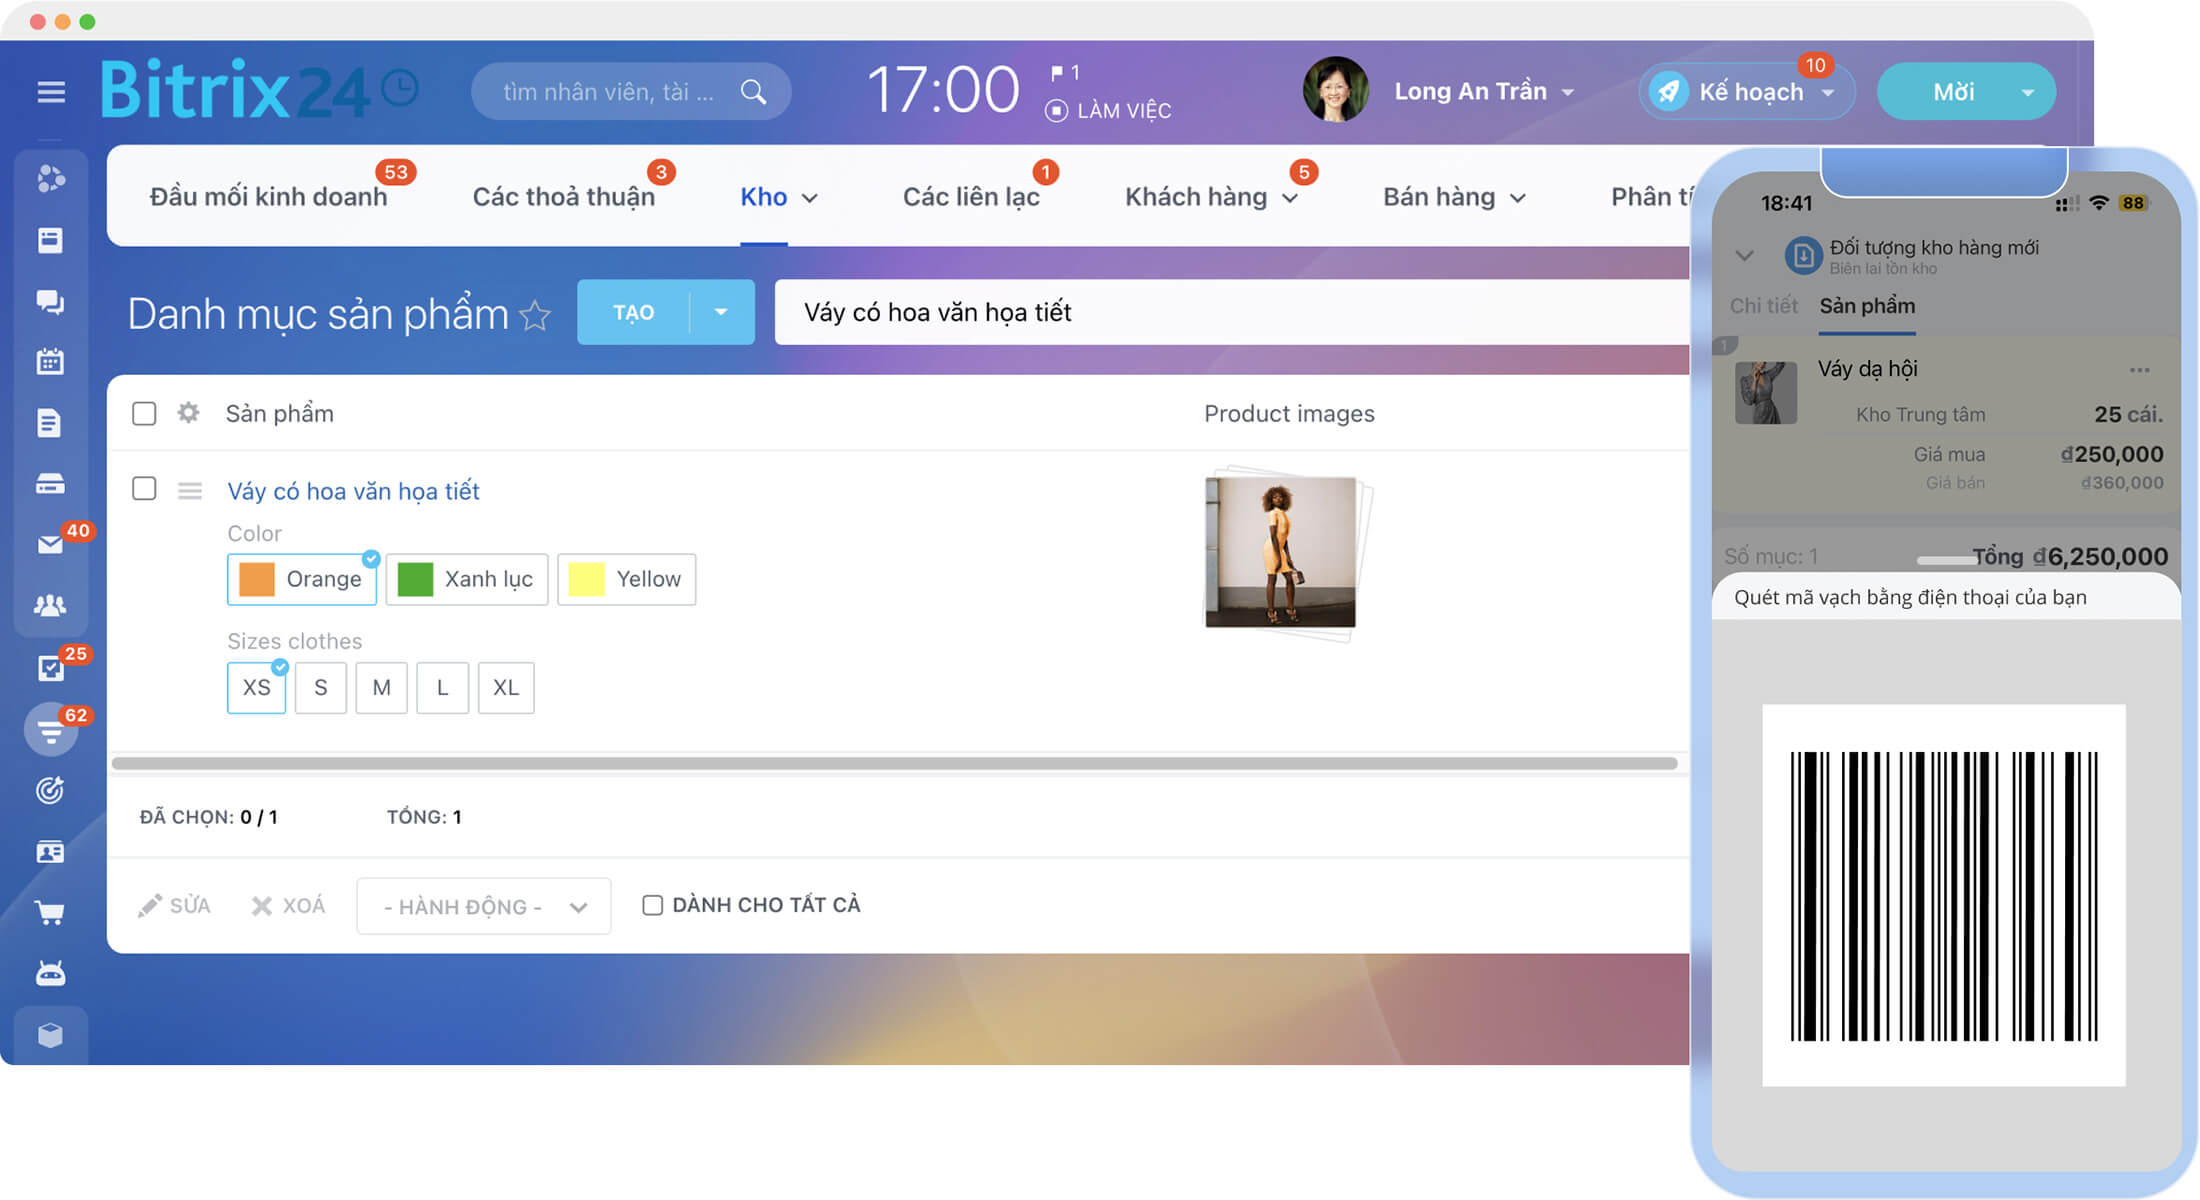Open Váy có hoa văn họa tiết product link
The height and width of the screenshot is (1200, 2200).
(x=353, y=491)
